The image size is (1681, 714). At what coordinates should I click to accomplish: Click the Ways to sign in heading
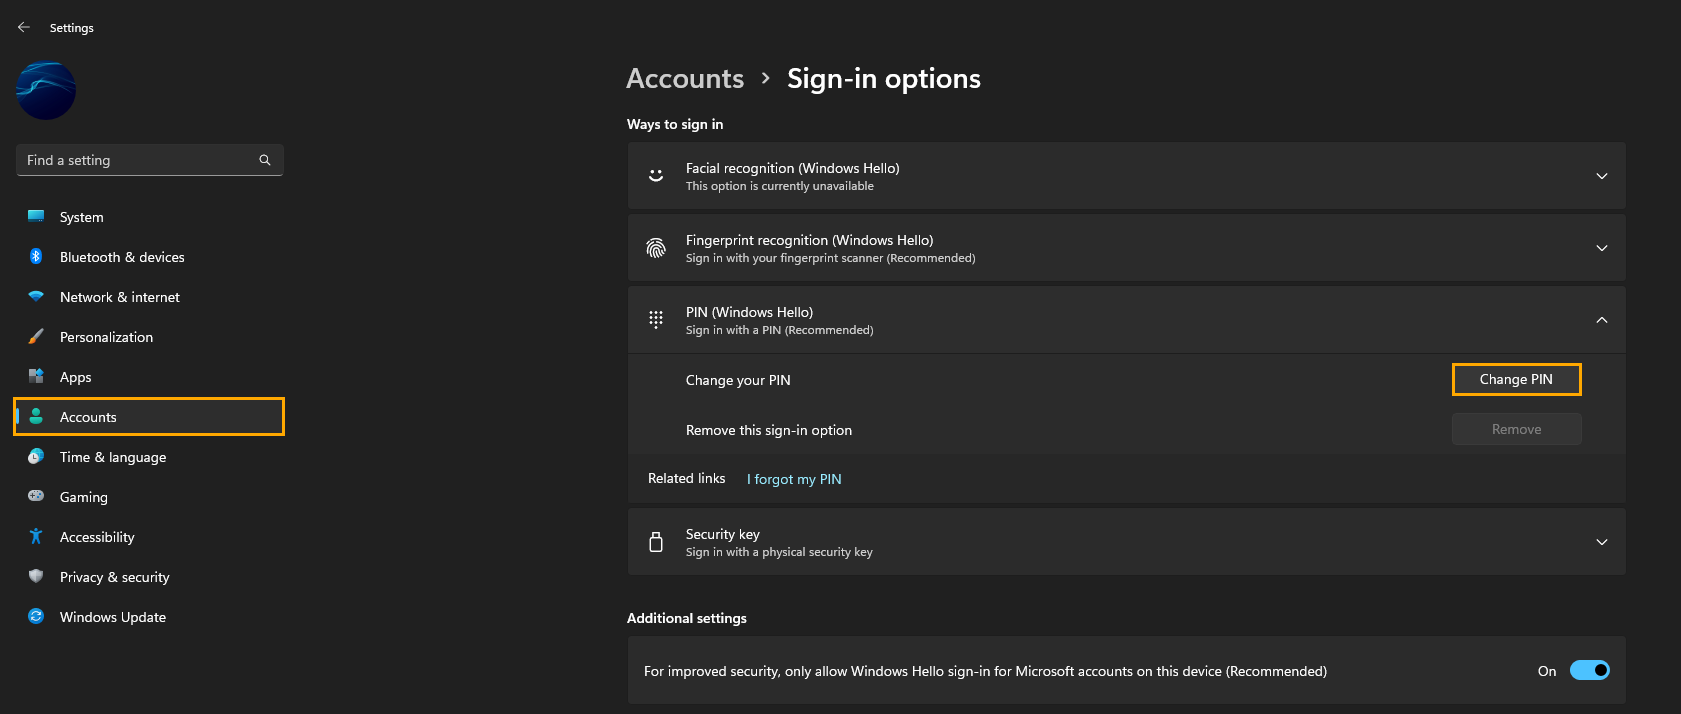pyautogui.click(x=675, y=124)
